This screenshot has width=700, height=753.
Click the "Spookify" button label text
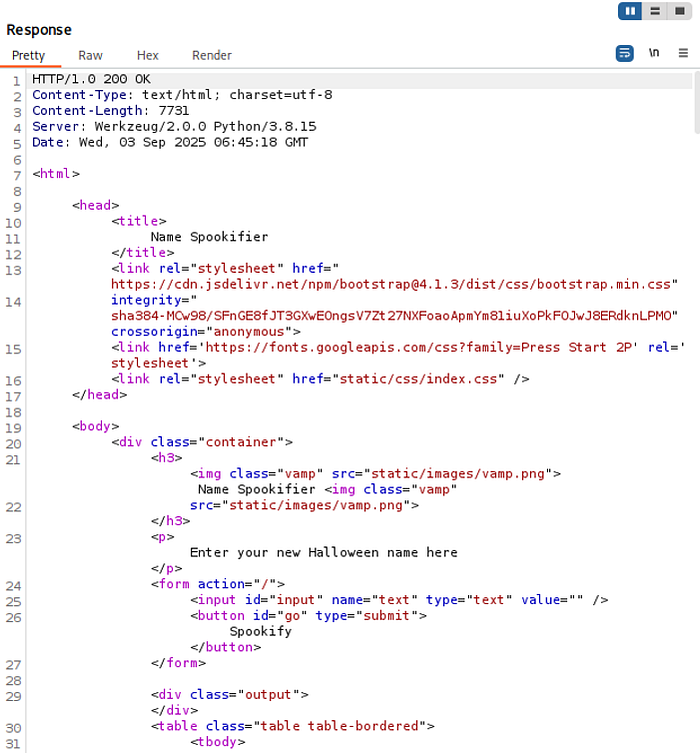coord(260,632)
